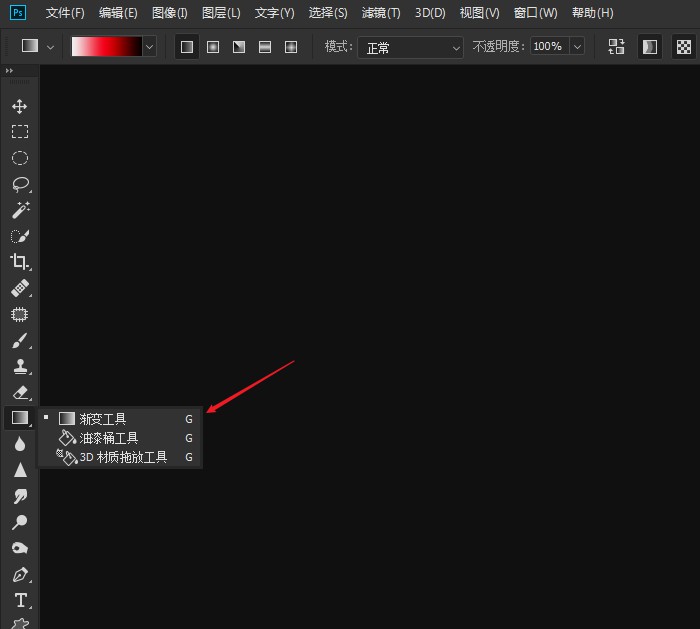Open the 帮助(H) menu
The width and height of the screenshot is (700, 629).
[592, 13]
